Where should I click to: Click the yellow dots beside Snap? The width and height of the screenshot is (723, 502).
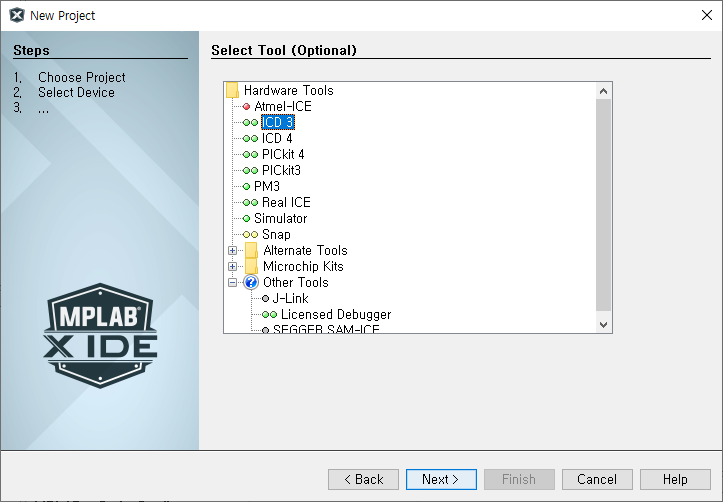pos(250,235)
